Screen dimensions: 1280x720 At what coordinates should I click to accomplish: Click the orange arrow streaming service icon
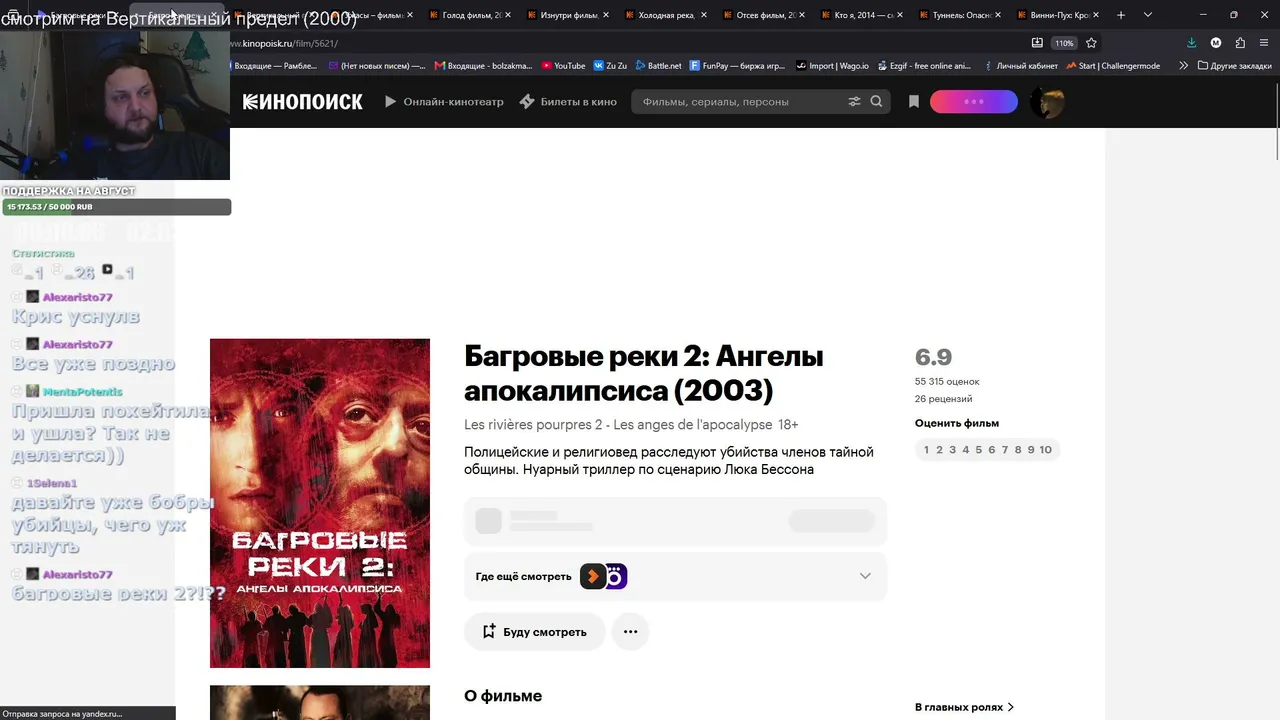(593, 576)
